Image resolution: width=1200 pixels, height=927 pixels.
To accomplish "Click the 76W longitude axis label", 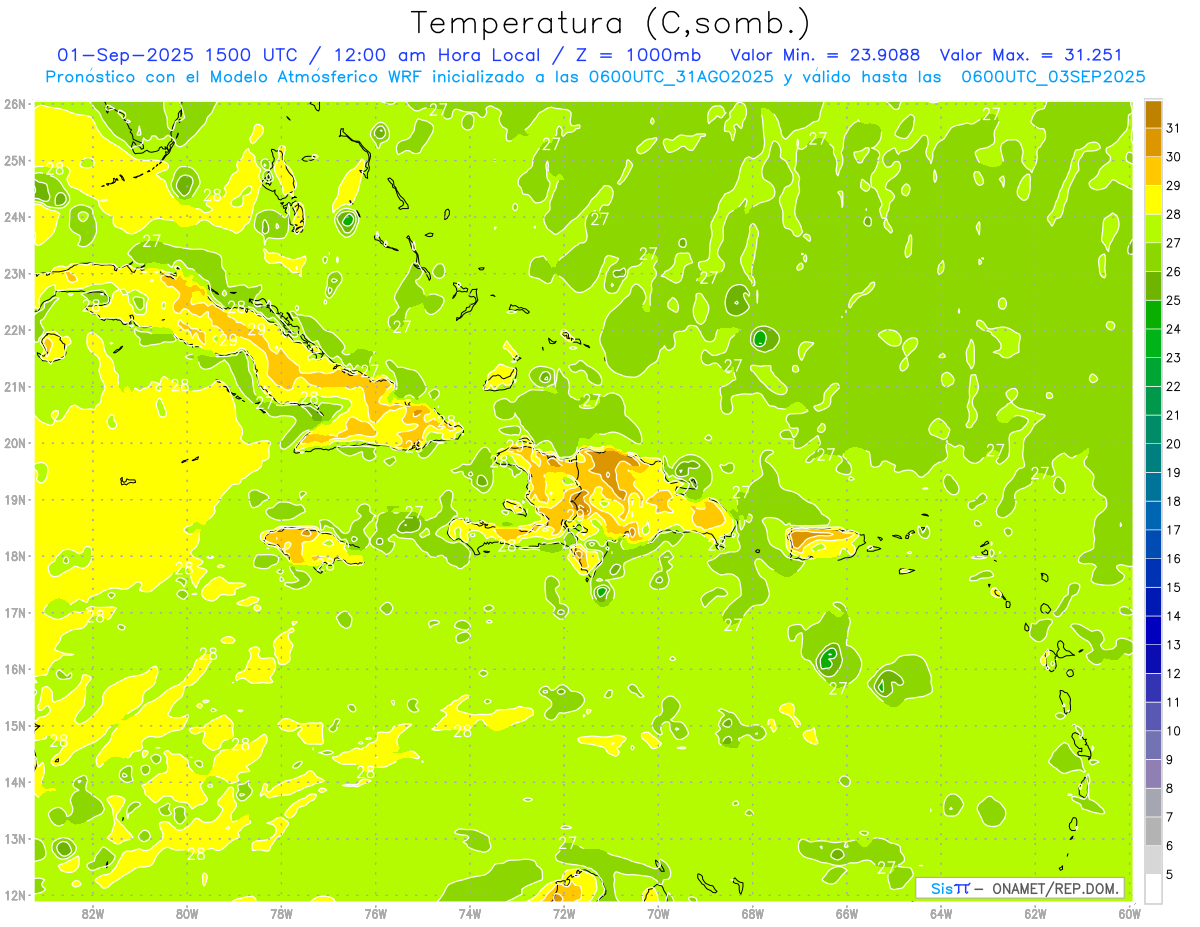I will (x=376, y=913).
